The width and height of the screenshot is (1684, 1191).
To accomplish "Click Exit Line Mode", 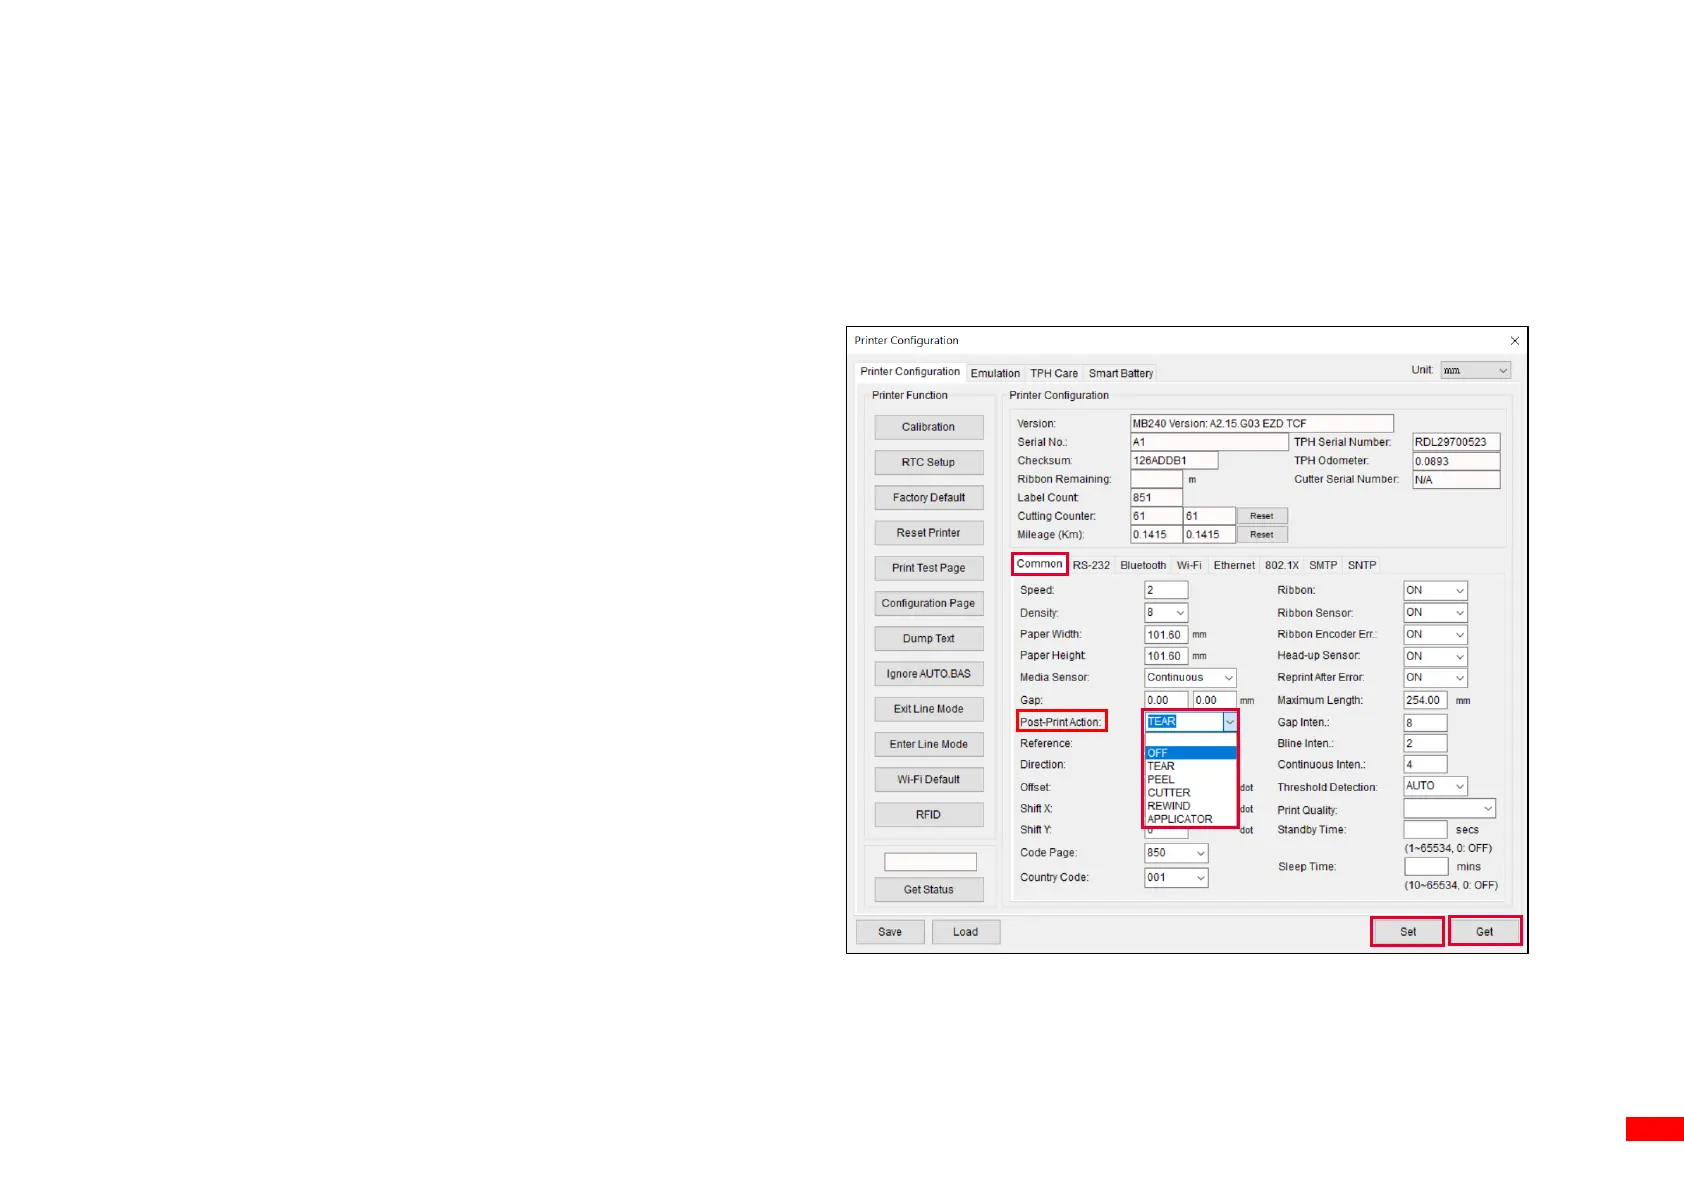I will point(928,709).
